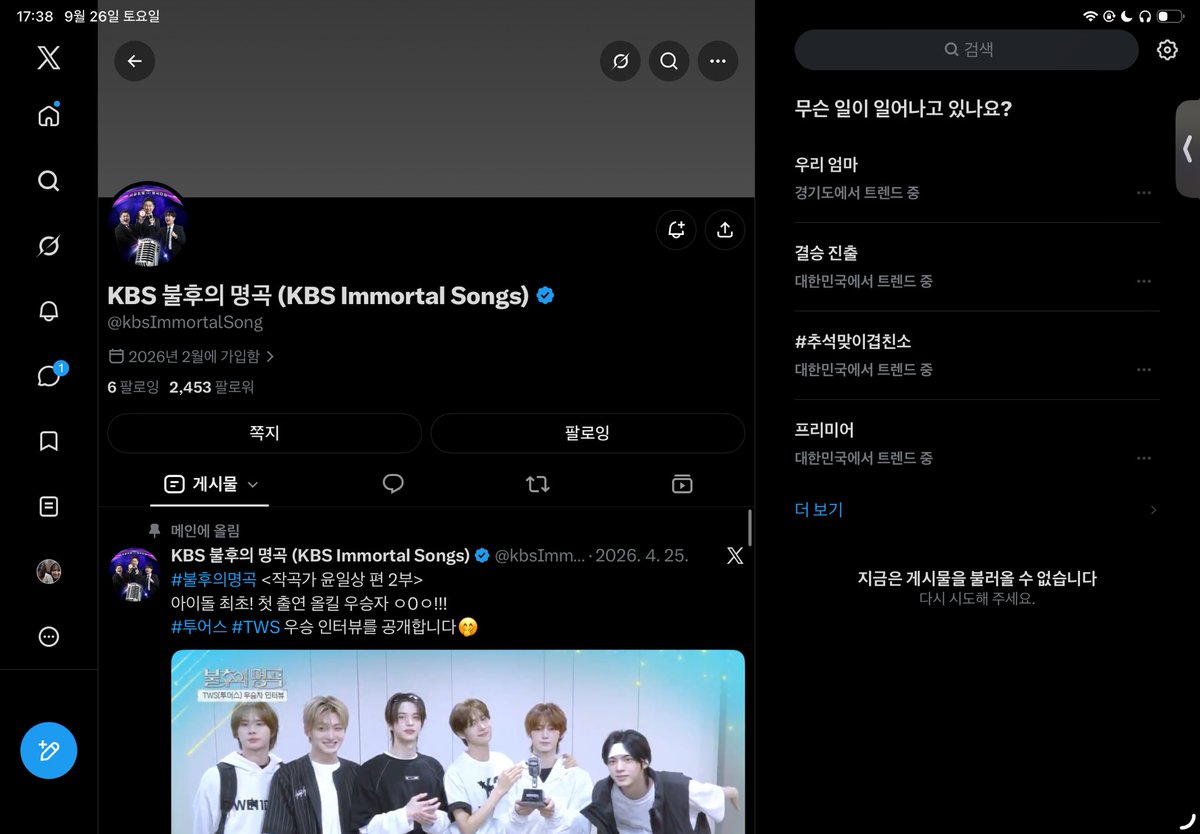Open the KBS Immortal Songs profile picture
1200x834 pixels.
pyautogui.click(x=148, y=226)
